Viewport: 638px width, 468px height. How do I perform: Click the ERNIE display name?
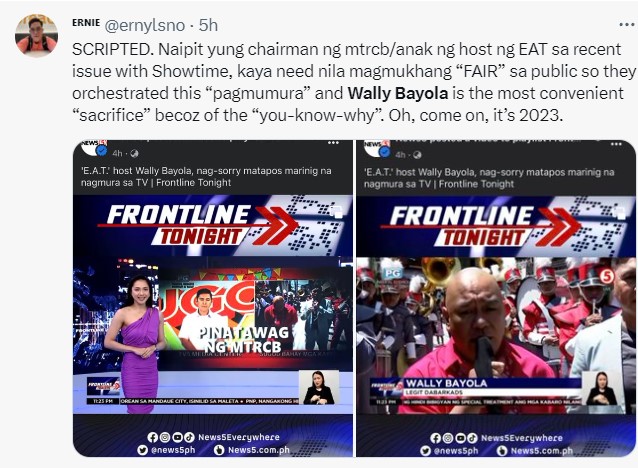coord(86,23)
